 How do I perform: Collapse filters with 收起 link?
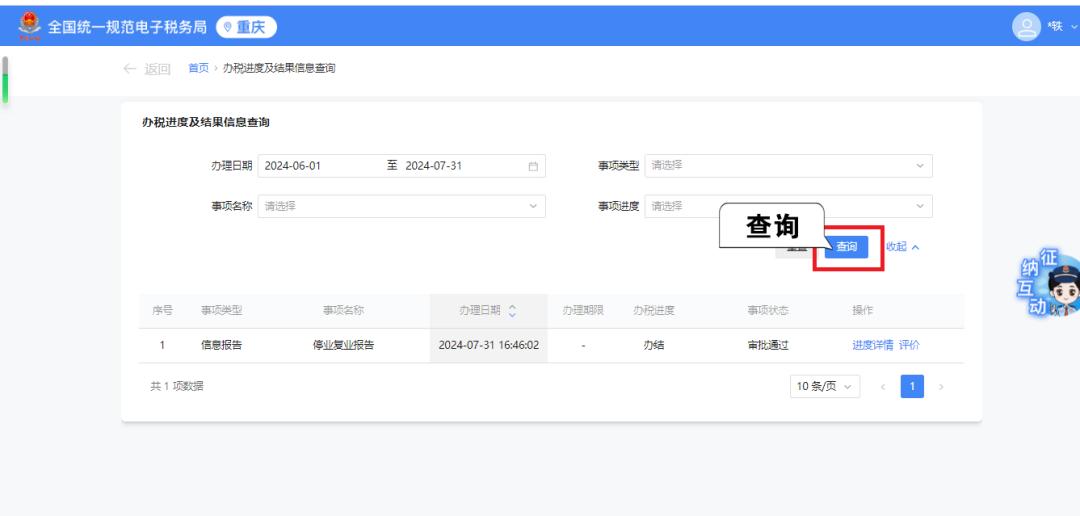902,247
